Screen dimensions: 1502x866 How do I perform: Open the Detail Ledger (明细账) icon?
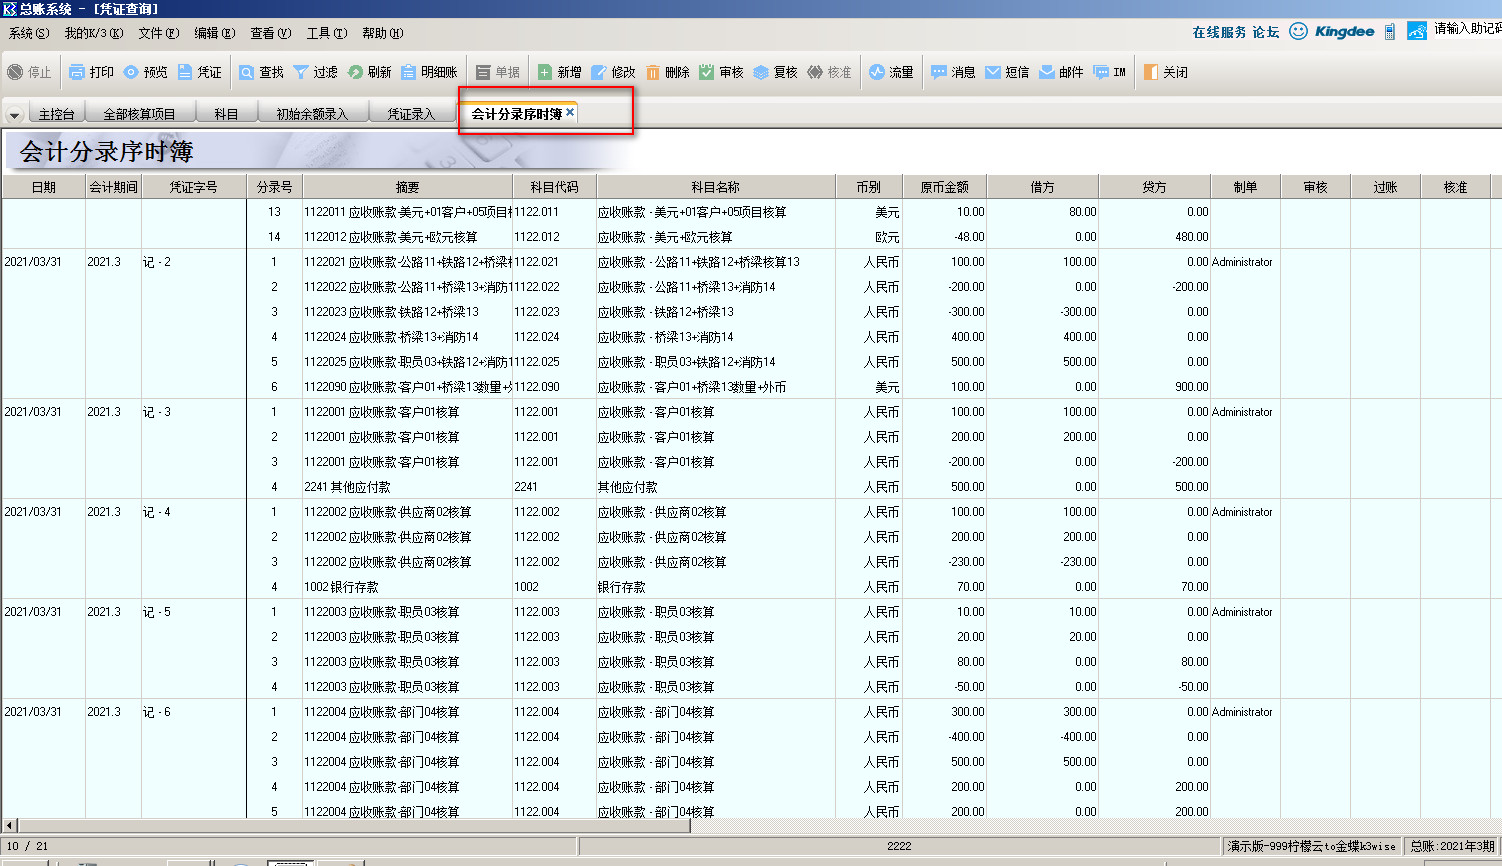click(409, 72)
